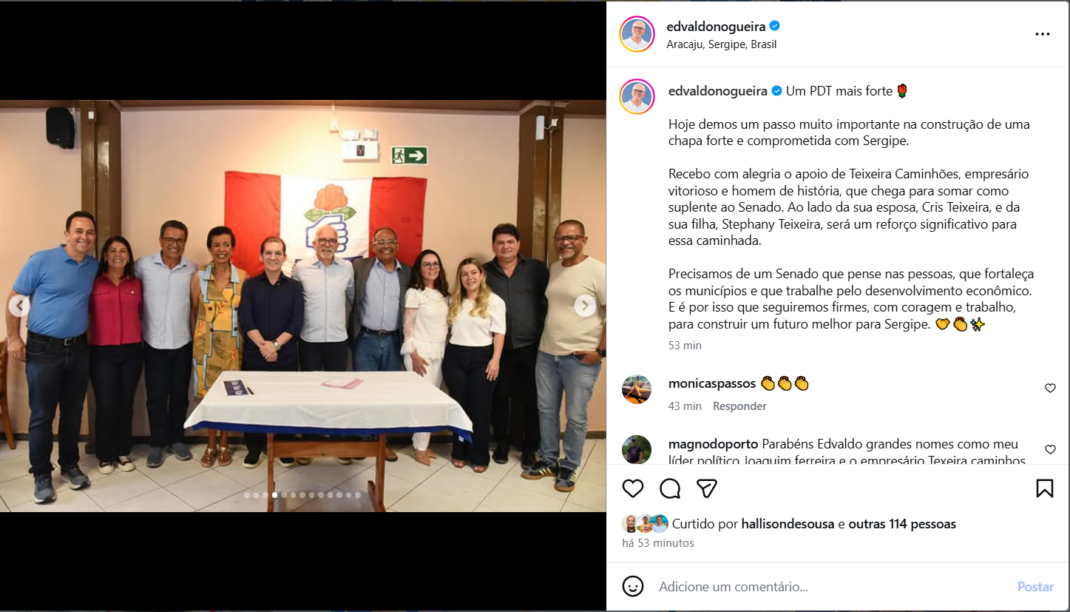This screenshot has width=1070, height=612.
Task: Open the three-dot more options menu
Action: pos(1042,34)
